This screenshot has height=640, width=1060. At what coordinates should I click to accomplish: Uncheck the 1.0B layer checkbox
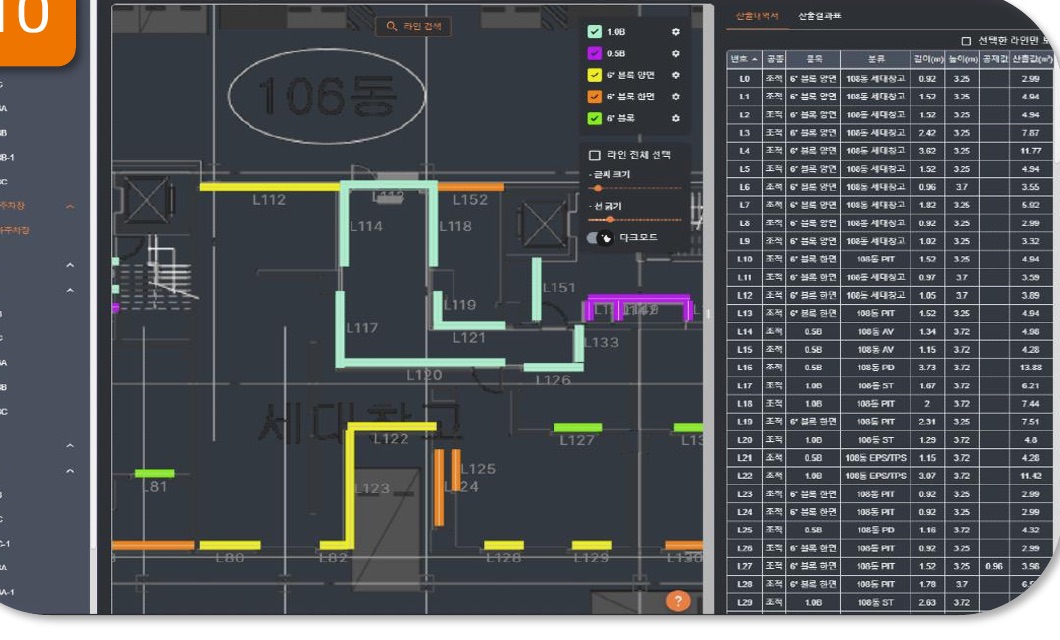coord(594,32)
